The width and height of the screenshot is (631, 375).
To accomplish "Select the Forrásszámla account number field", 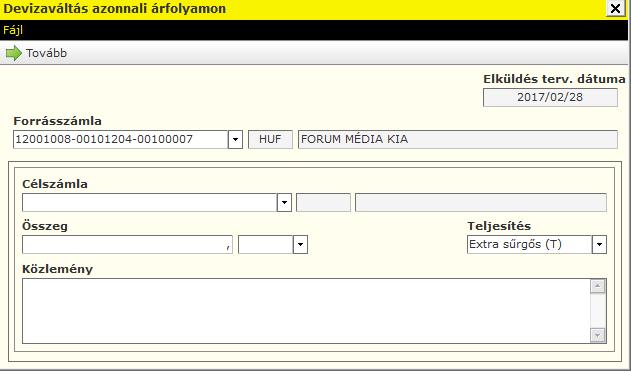I will (121, 140).
